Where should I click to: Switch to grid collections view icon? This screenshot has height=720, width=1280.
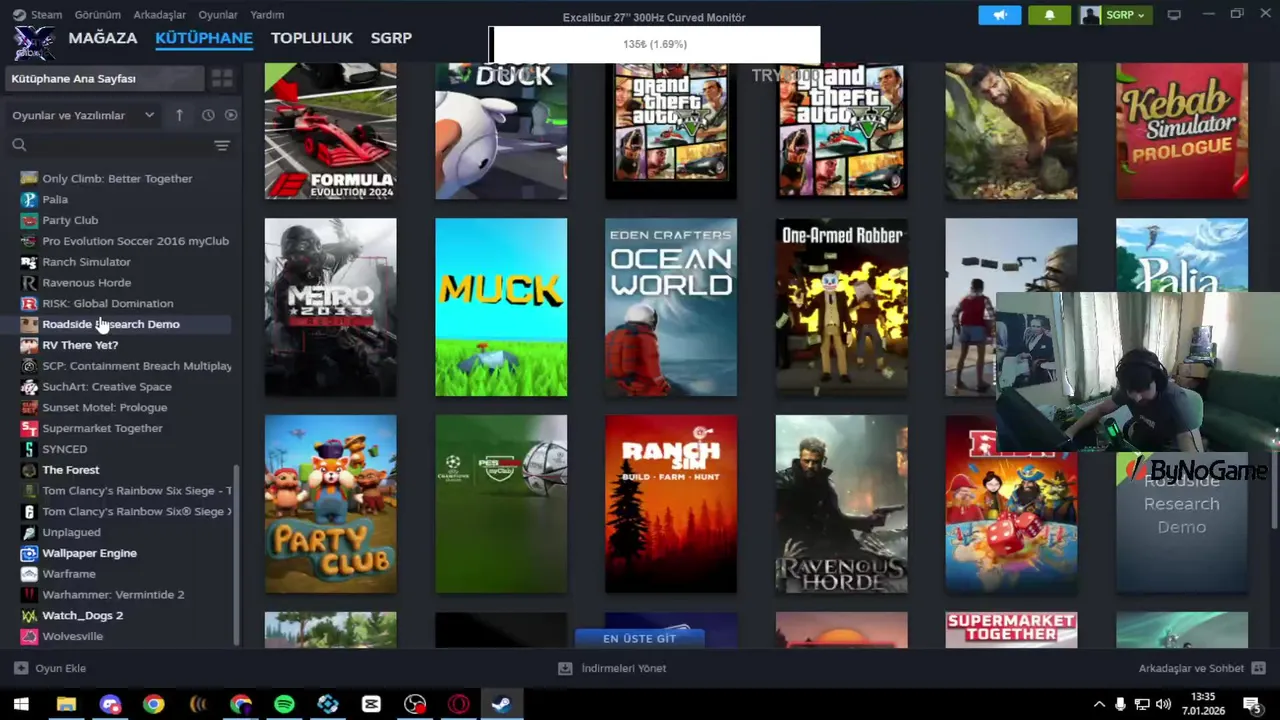point(222,78)
